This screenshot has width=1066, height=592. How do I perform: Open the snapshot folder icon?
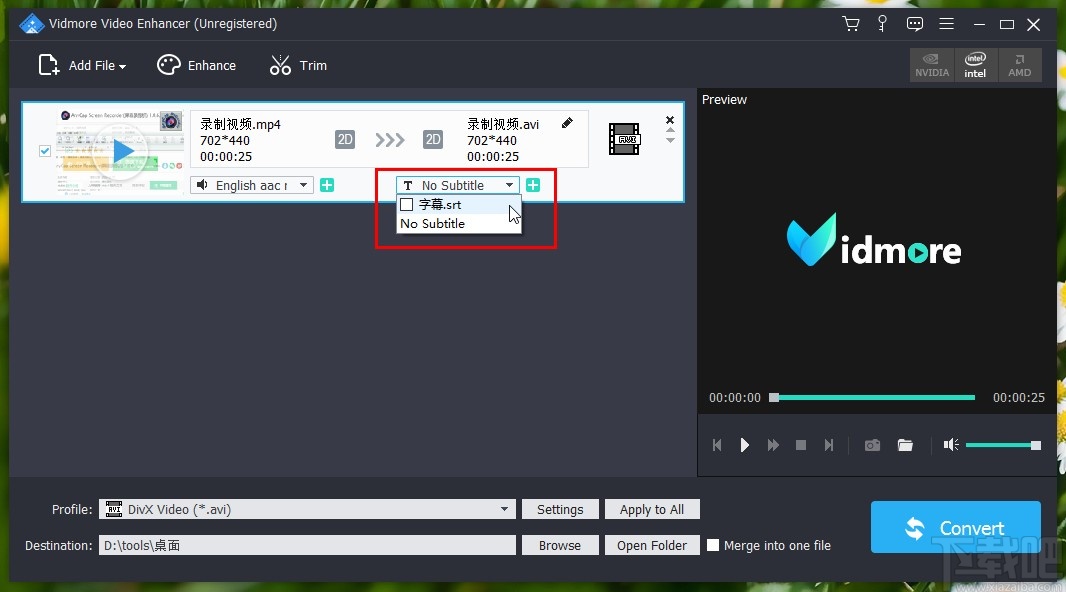click(x=905, y=445)
